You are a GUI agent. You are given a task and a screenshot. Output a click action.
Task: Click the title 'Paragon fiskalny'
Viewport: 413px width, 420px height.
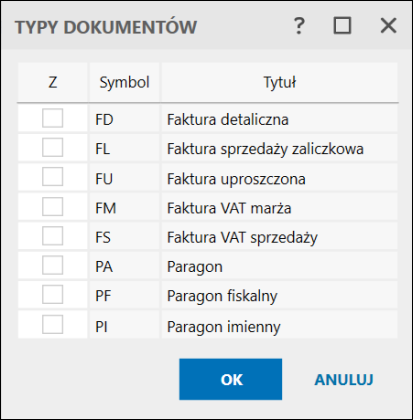point(222,296)
